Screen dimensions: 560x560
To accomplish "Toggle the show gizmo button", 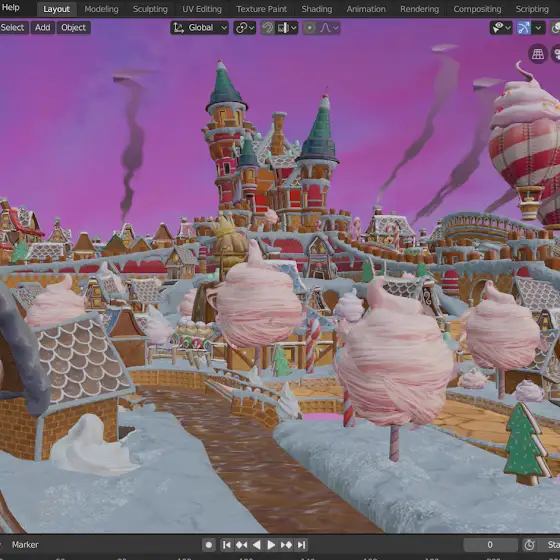I will pyautogui.click(x=524, y=28).
